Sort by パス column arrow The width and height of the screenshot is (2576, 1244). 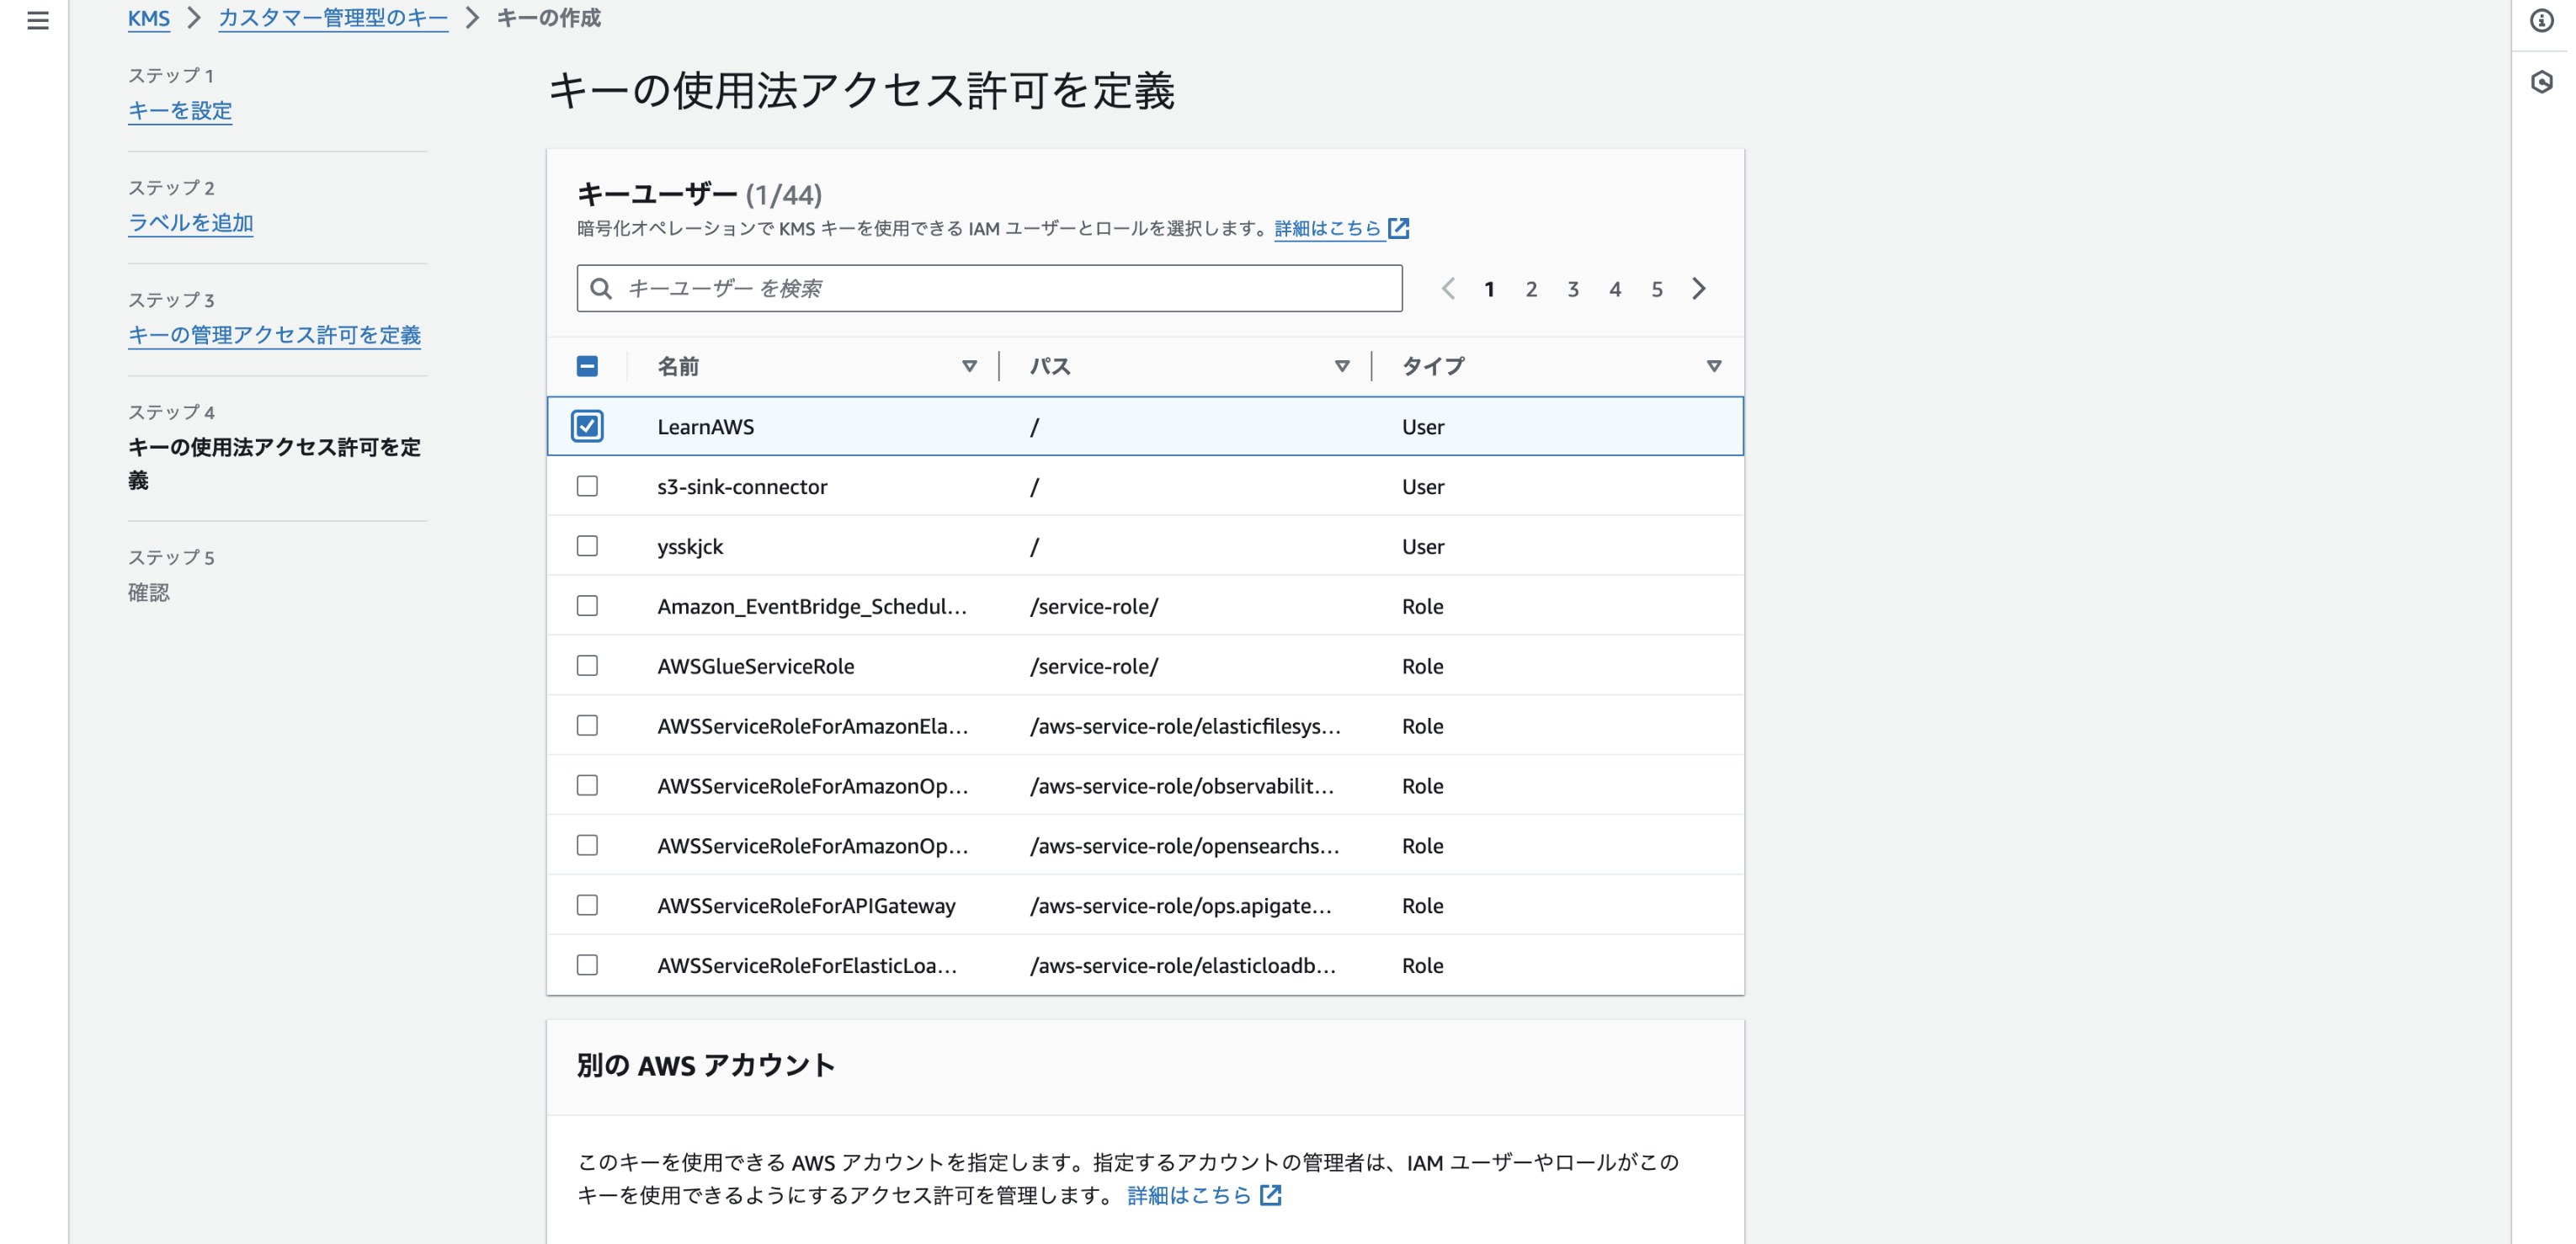(x=1342, y=366)
